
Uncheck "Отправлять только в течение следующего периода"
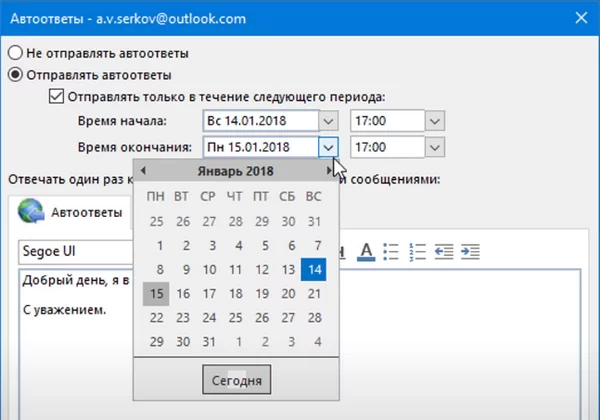(56, 97)
